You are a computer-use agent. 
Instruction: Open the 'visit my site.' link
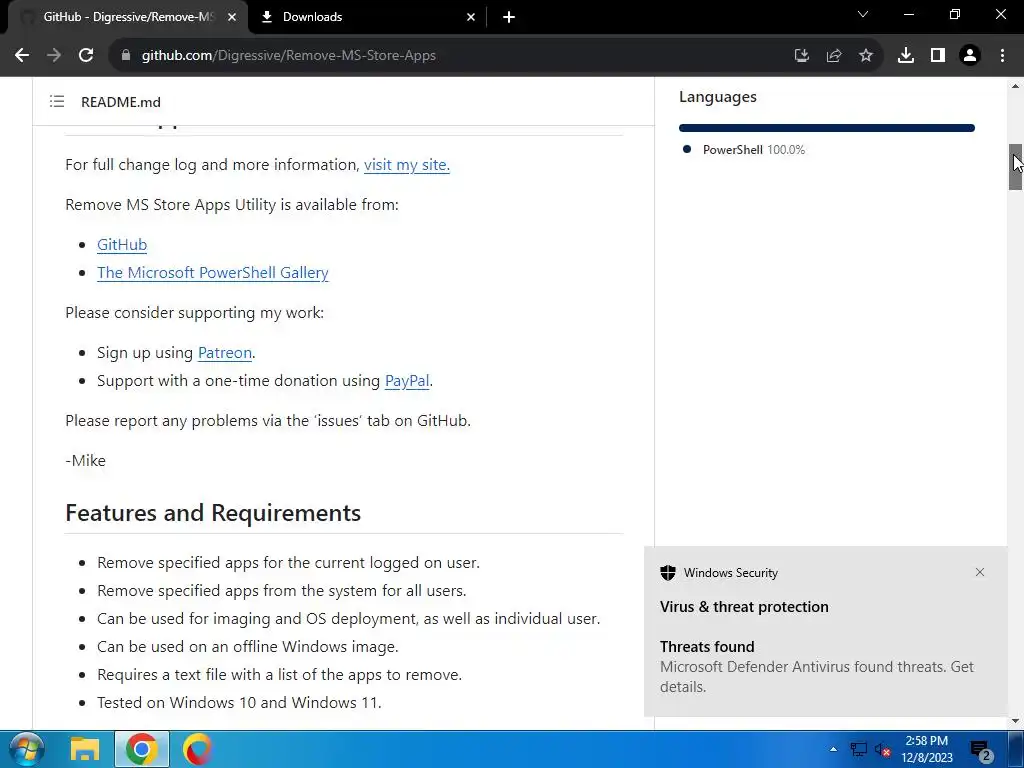[407, 165]
